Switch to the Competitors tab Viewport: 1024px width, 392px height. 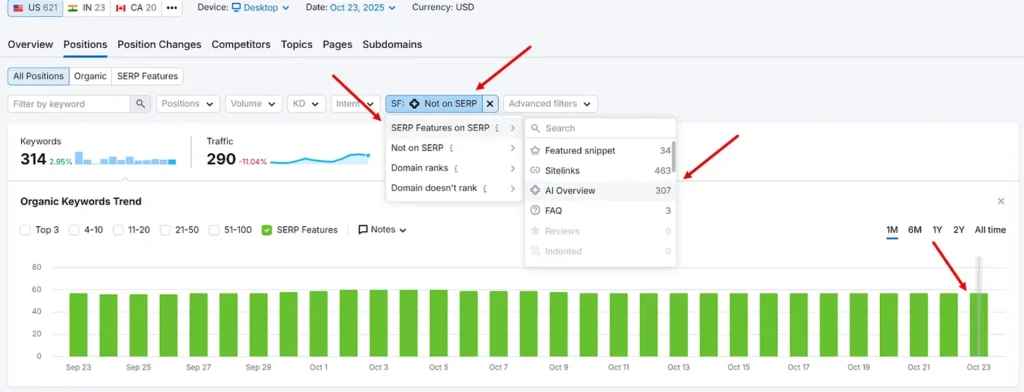[241, 44]
